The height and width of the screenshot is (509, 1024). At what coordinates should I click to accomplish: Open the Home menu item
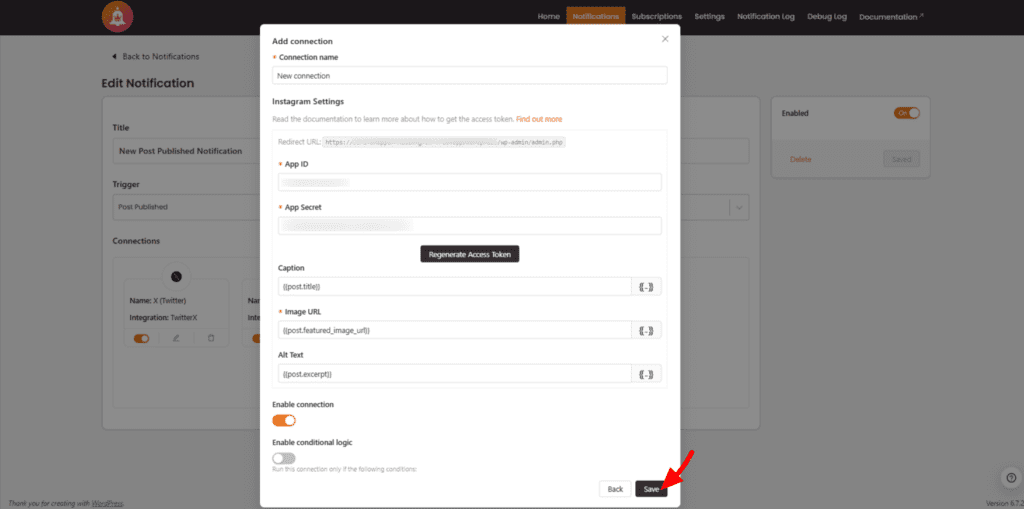coord(549,16)
